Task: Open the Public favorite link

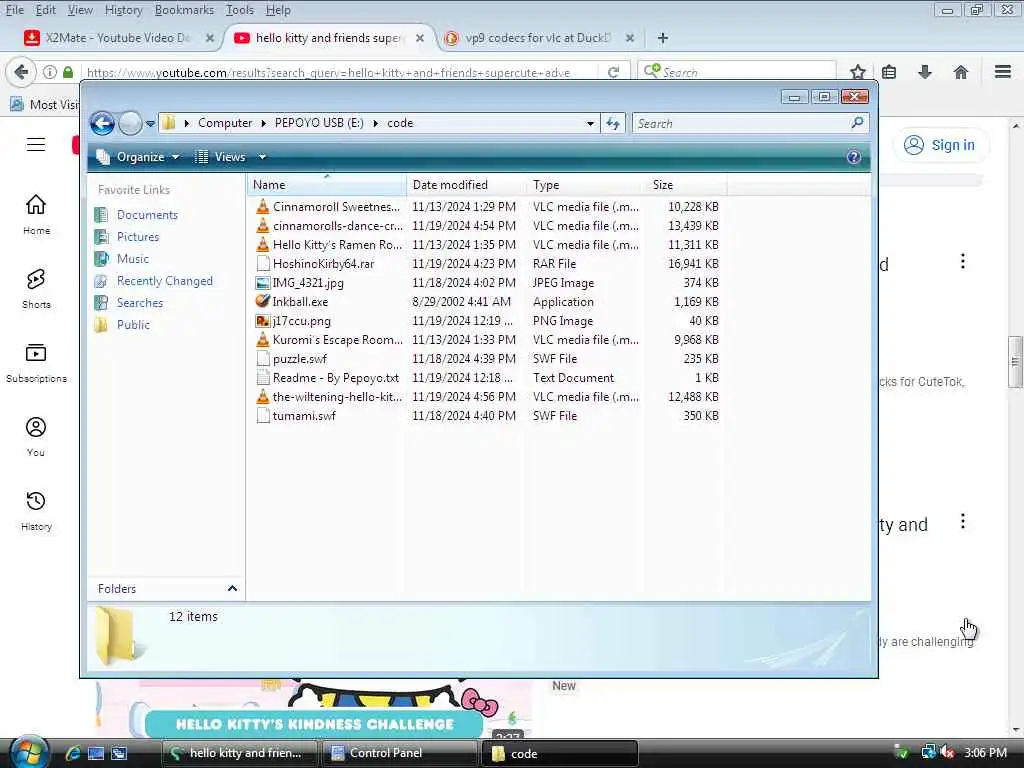Action: [133, 325]
